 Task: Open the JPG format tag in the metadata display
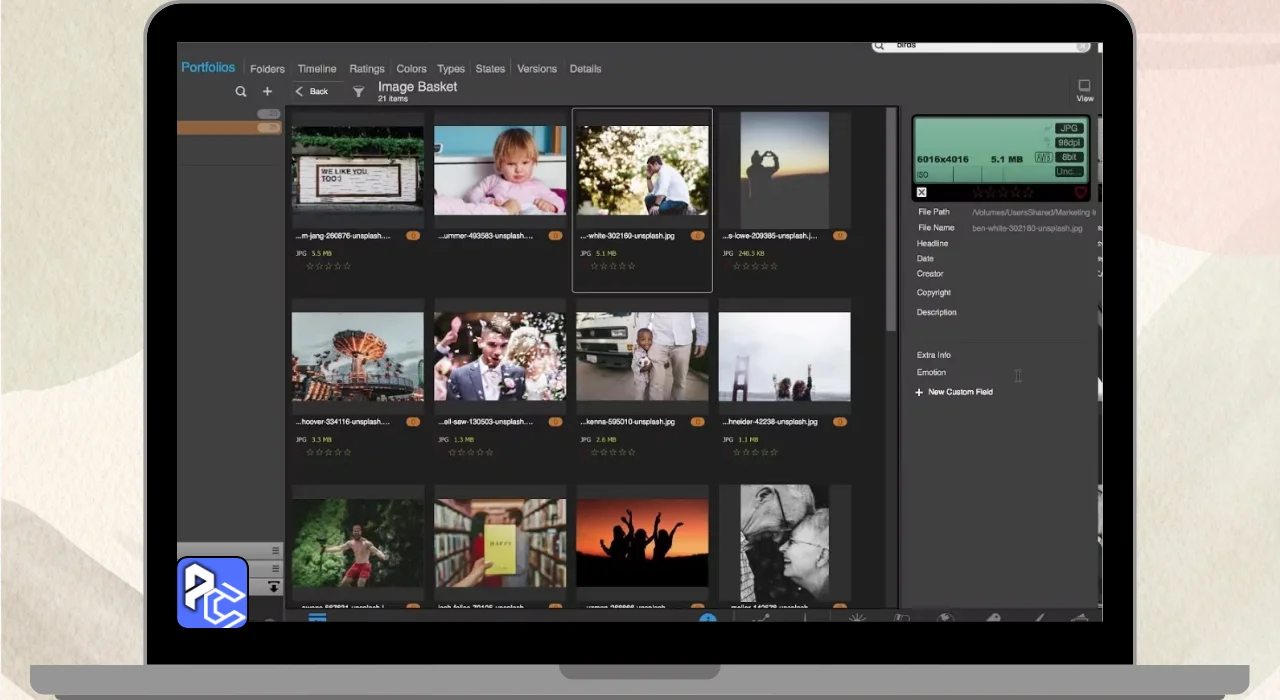1070,129
